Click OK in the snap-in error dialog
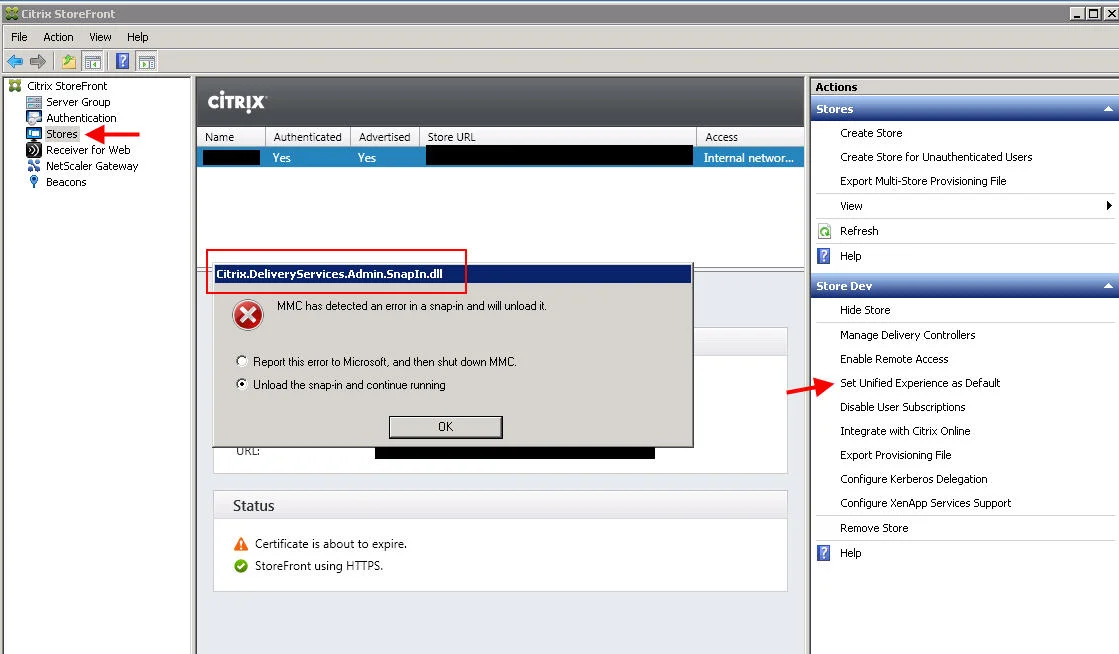This screenshot has width=1119, height=654. click(445, 426)
